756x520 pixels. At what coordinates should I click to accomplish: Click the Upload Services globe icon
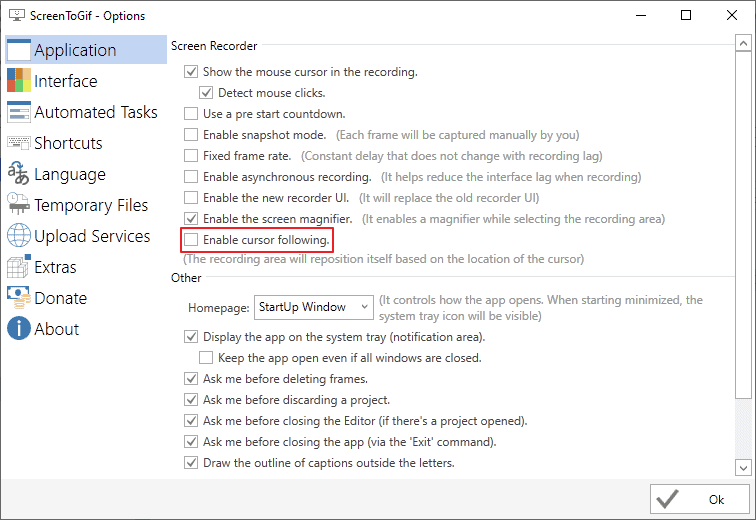[19, 236]
